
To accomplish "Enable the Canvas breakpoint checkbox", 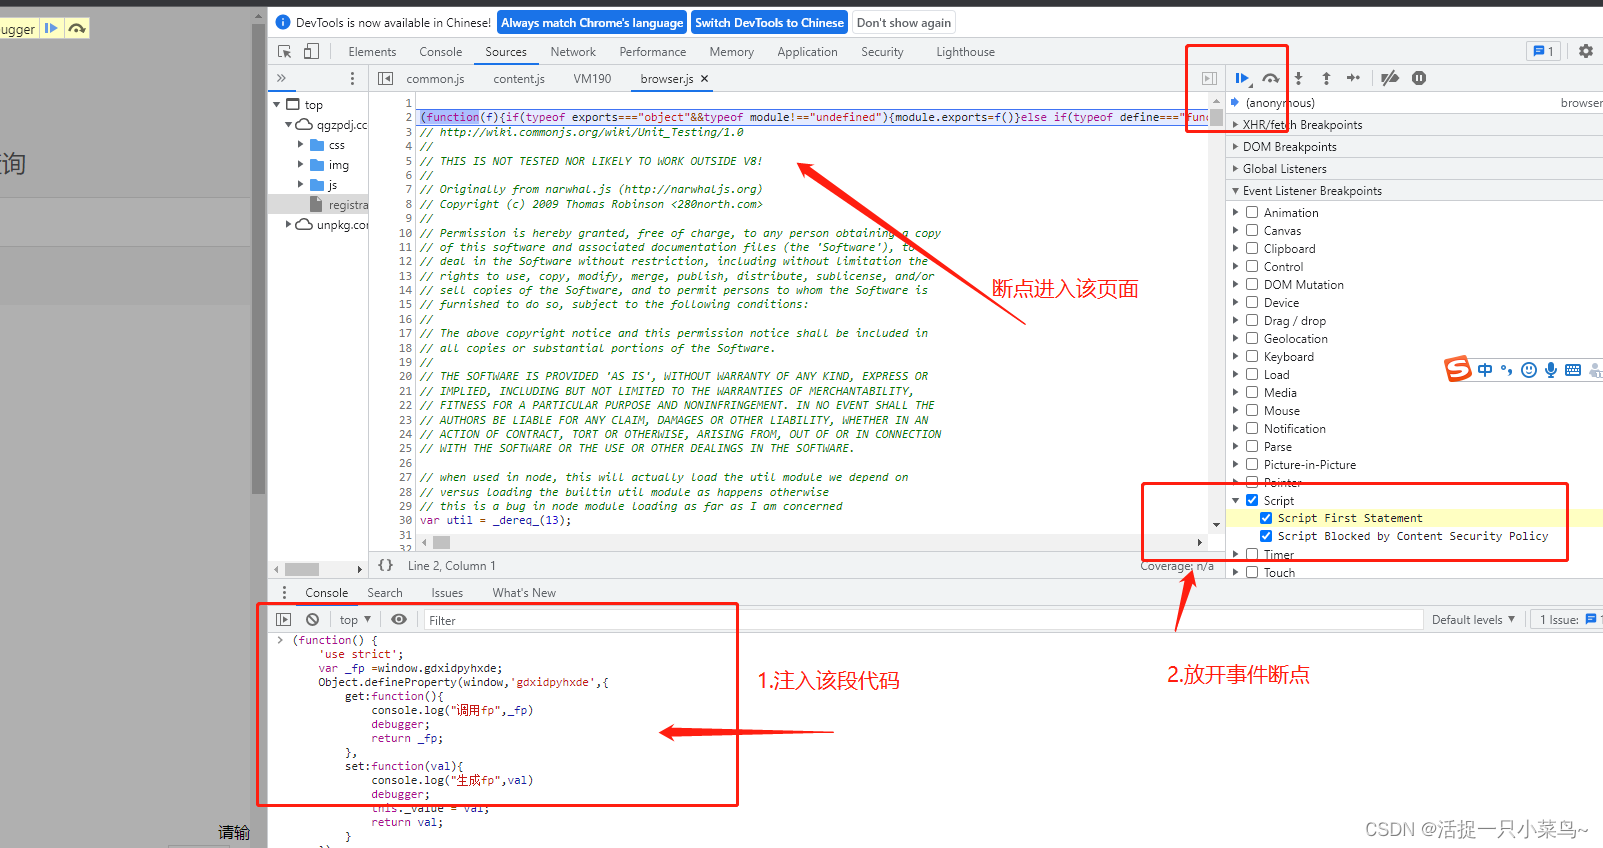I will (x=1252, y=230).
